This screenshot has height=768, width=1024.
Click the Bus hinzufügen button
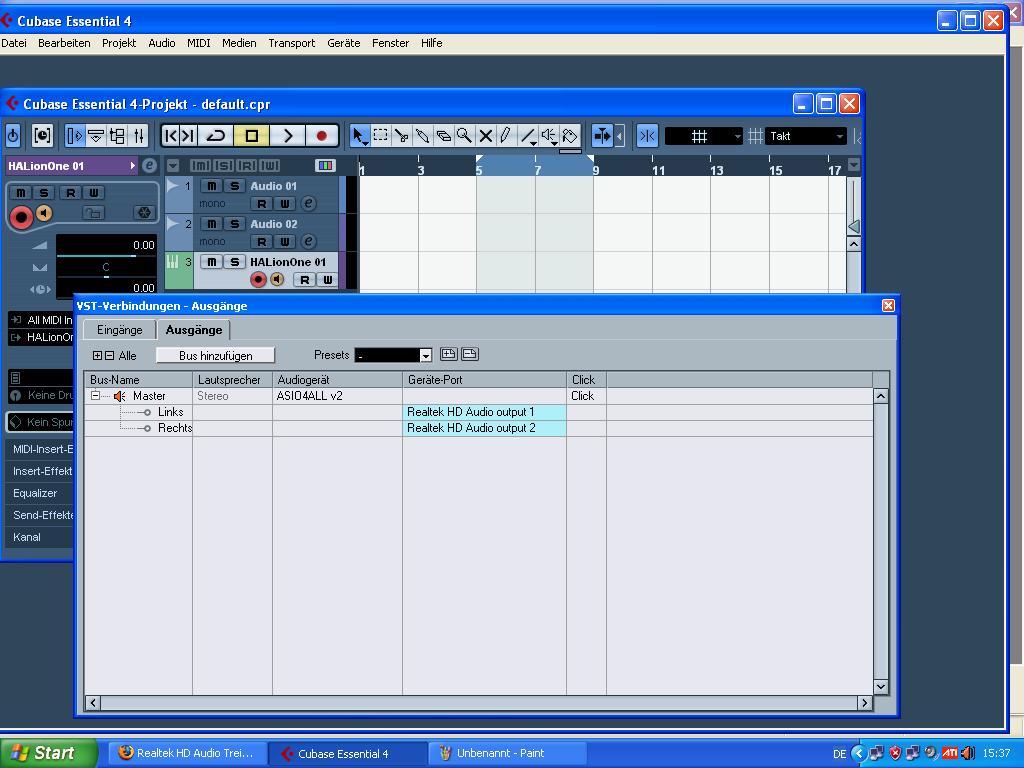216,355
